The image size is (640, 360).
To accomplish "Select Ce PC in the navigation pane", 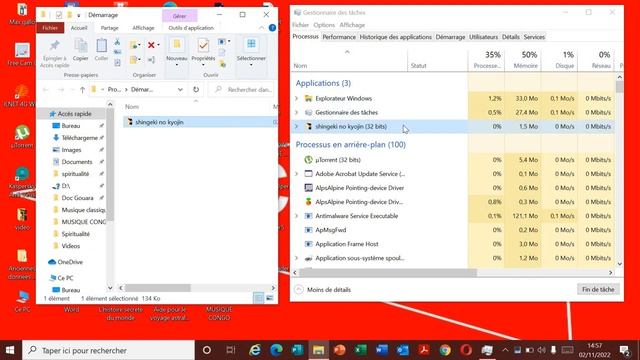I will click(x=61, y=278).
